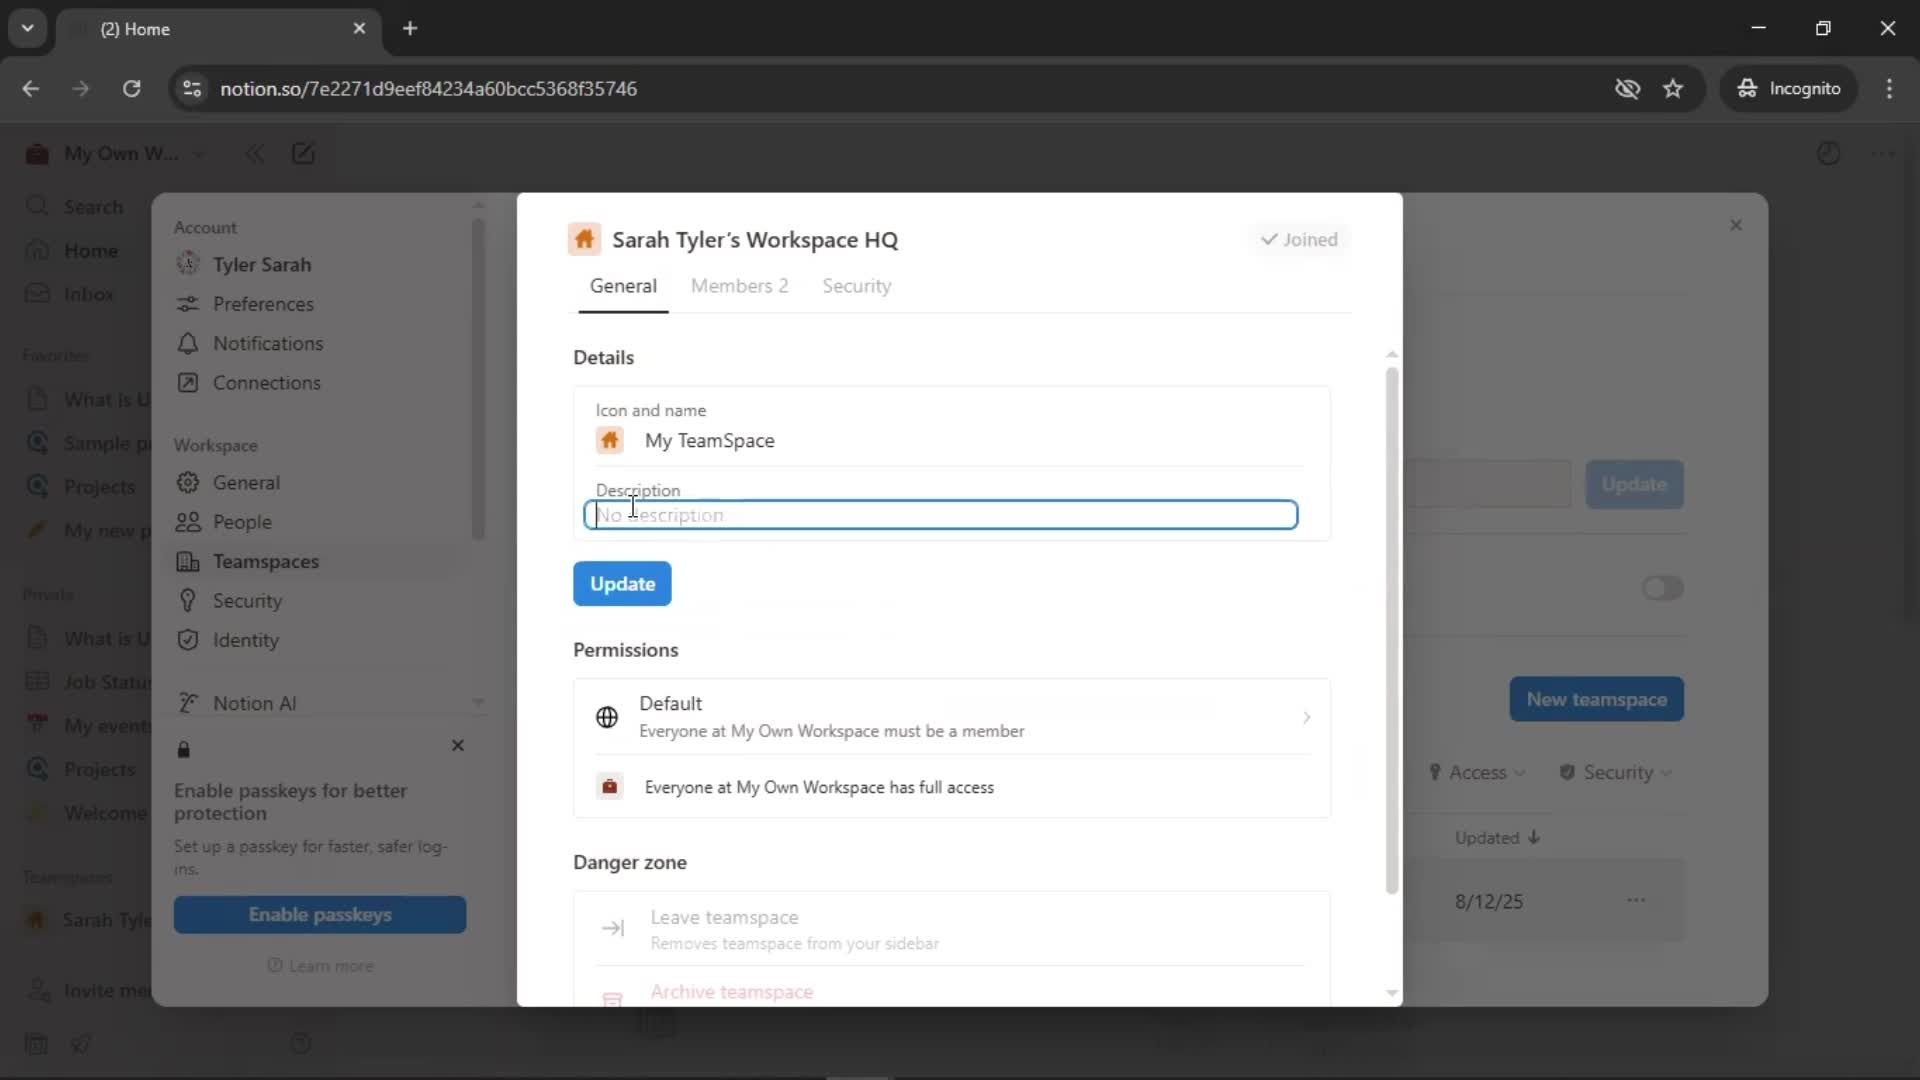Screen dimensions: 1920x1080
Task: Collapse the Notion sidebar with double chevron icon
Action: click(x=254, y=154)
